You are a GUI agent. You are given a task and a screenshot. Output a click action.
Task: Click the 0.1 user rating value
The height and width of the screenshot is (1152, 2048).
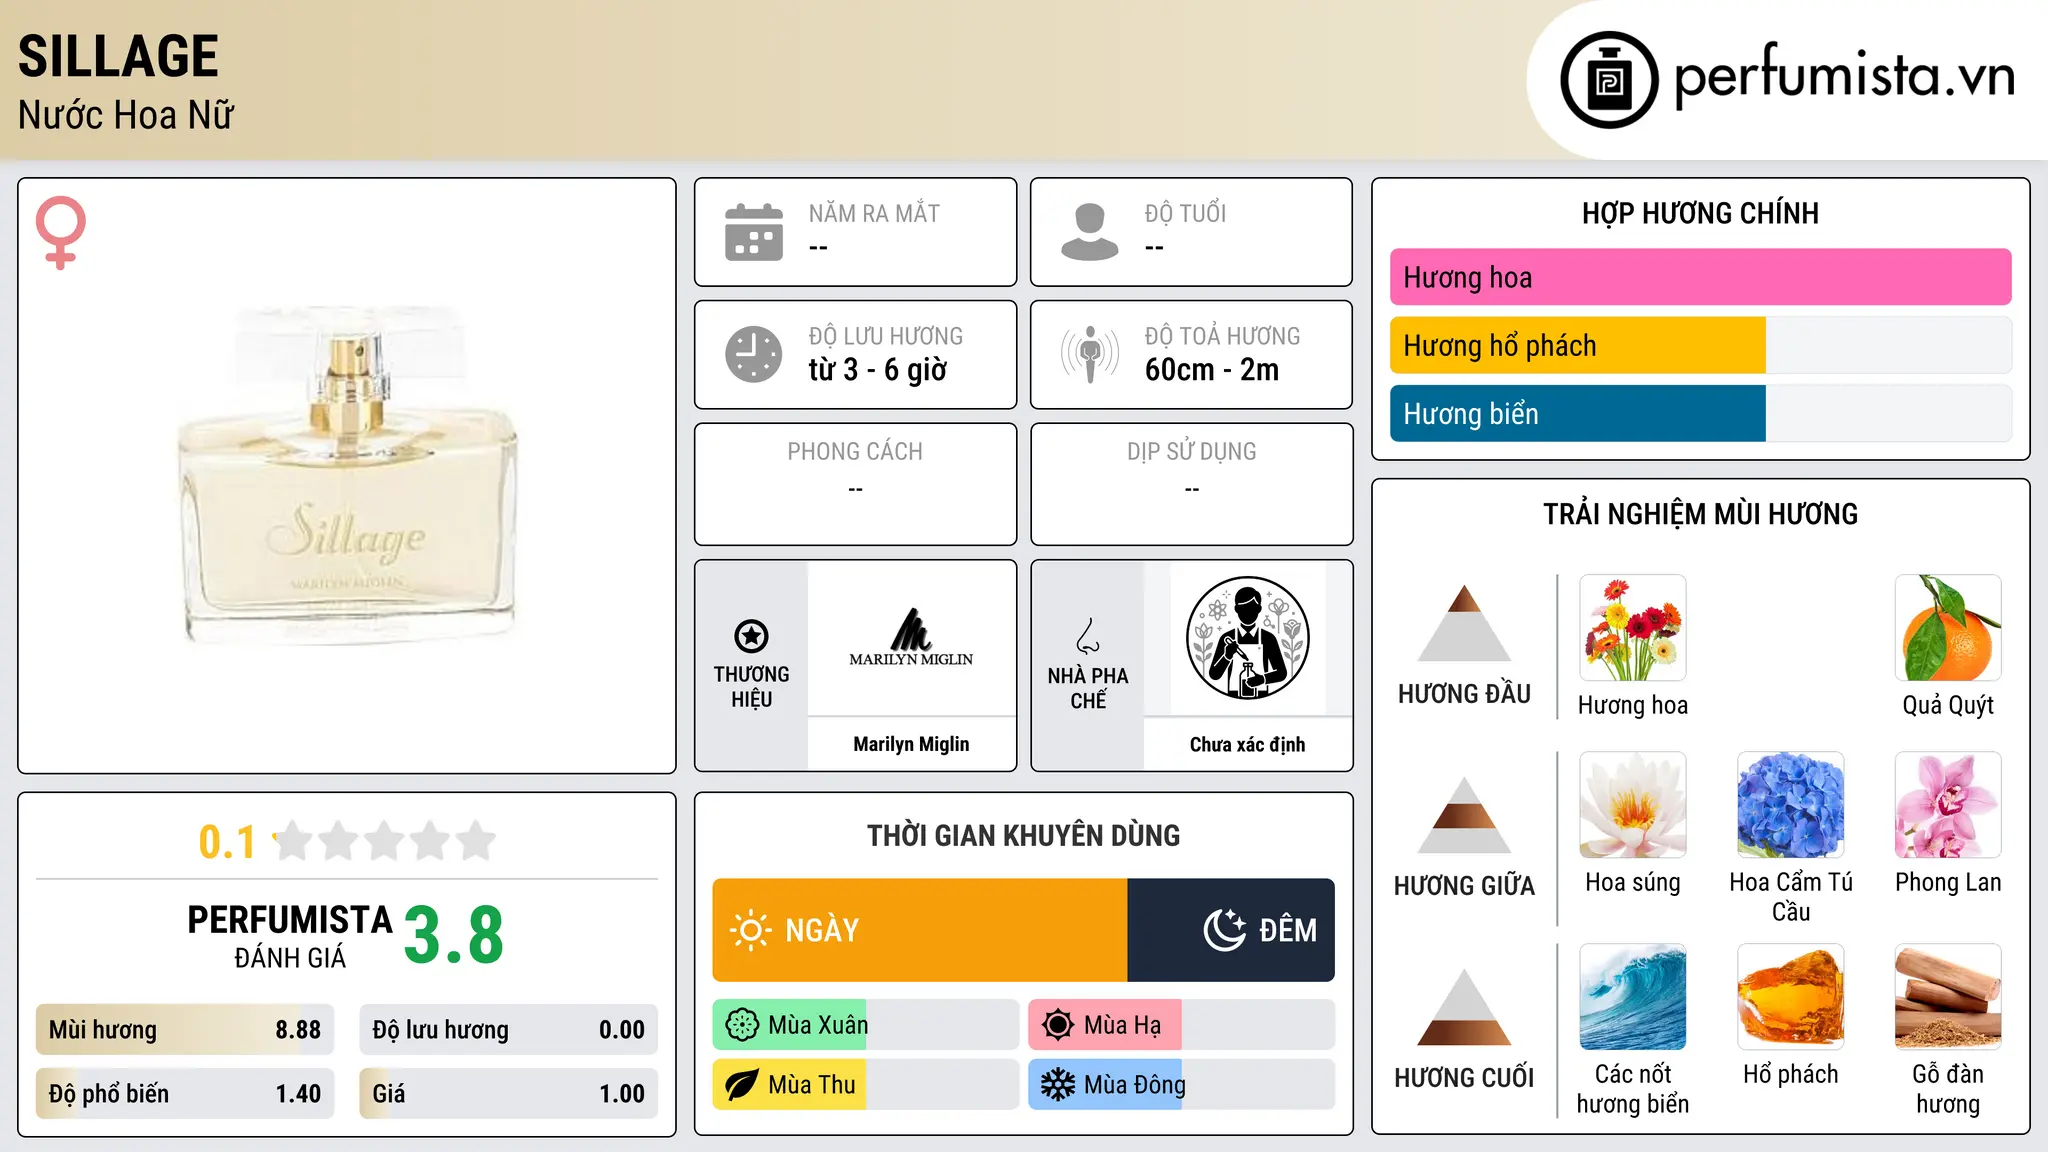(227, 842)
